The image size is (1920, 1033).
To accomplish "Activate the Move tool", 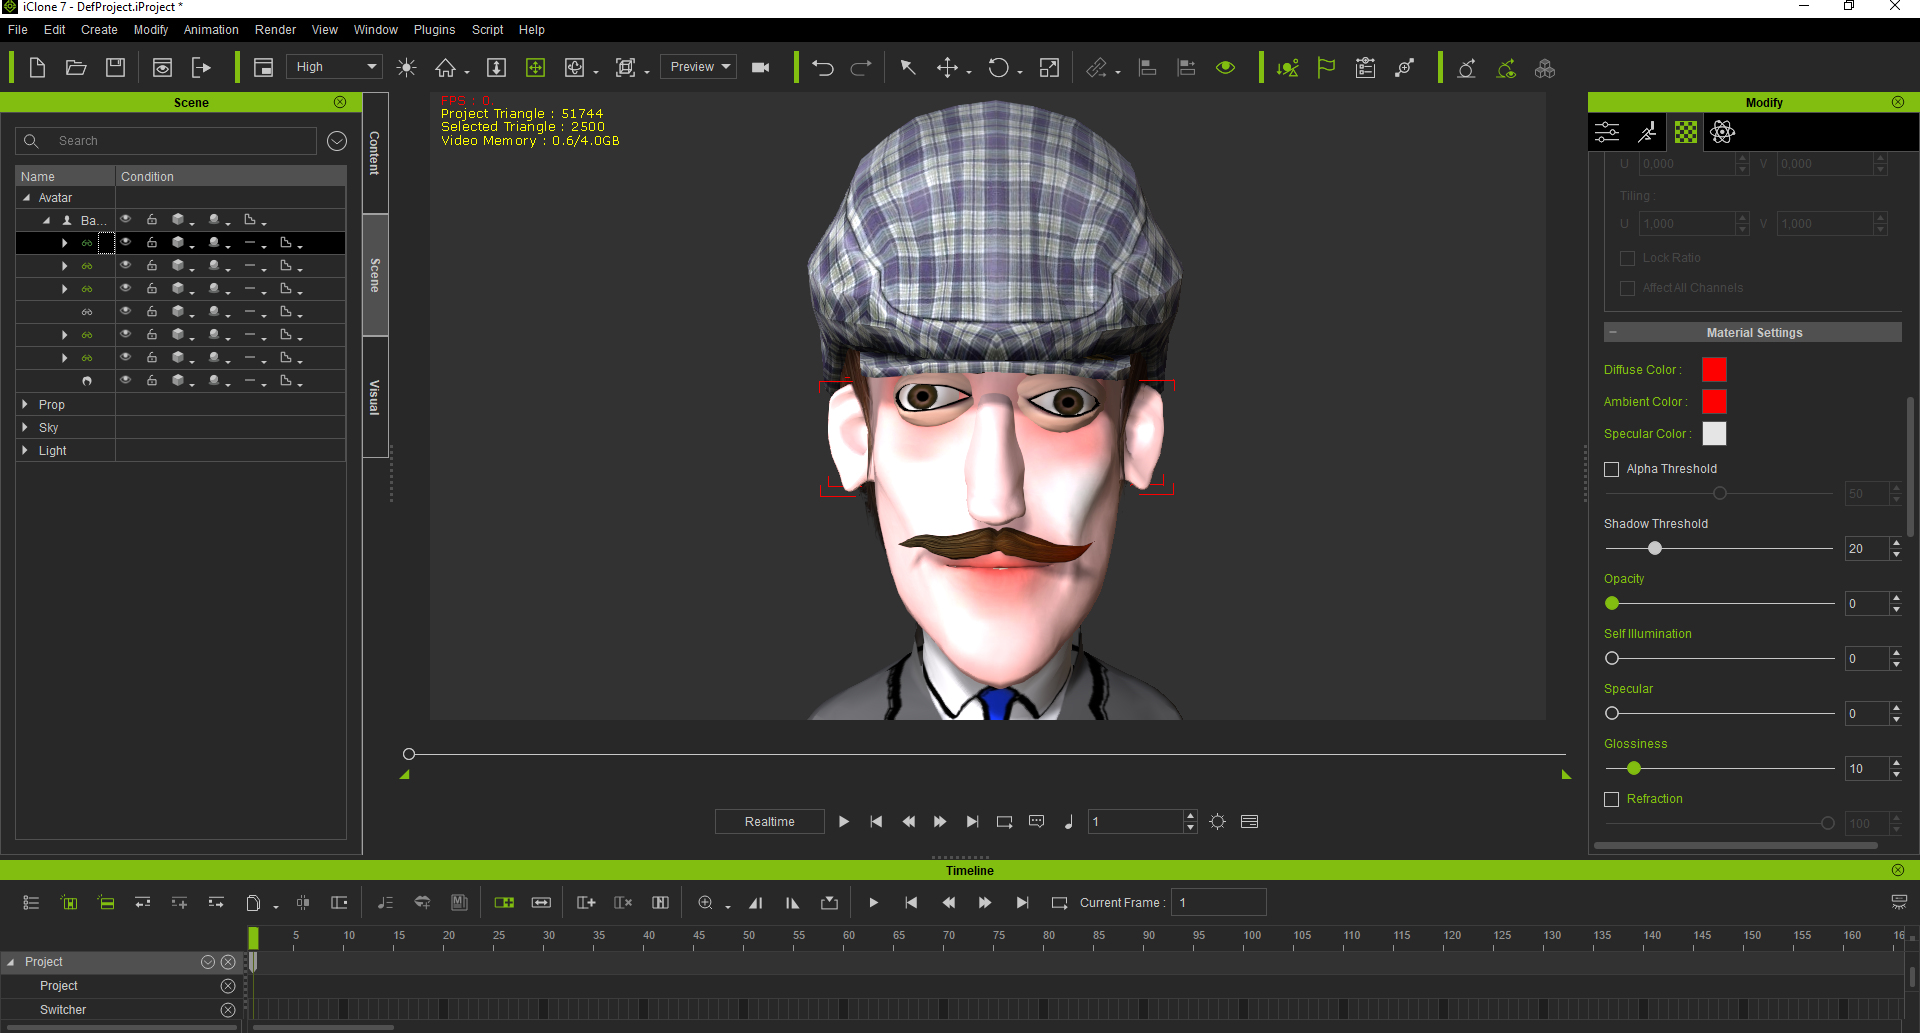I will point(947,68).
